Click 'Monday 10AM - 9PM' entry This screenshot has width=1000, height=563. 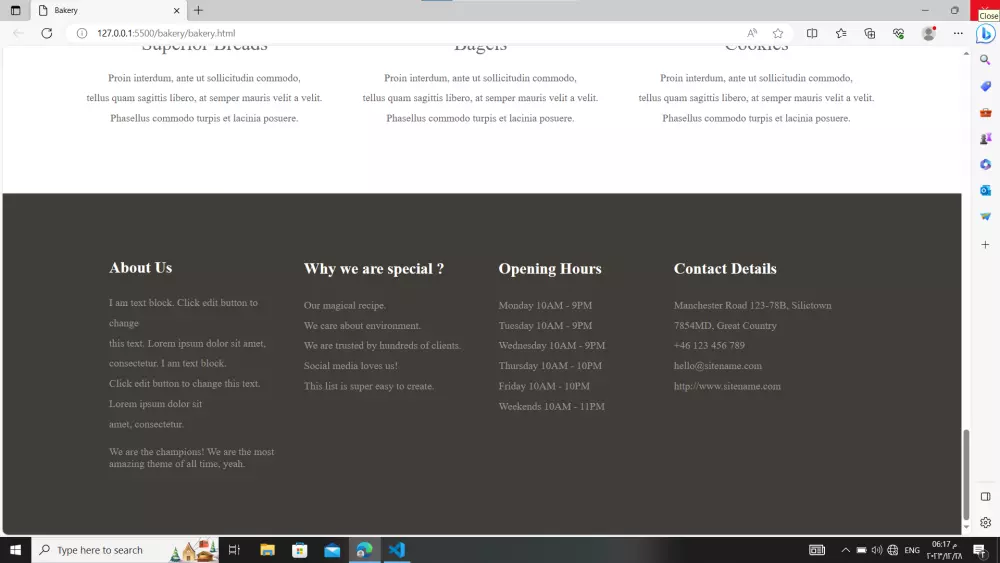545,305
